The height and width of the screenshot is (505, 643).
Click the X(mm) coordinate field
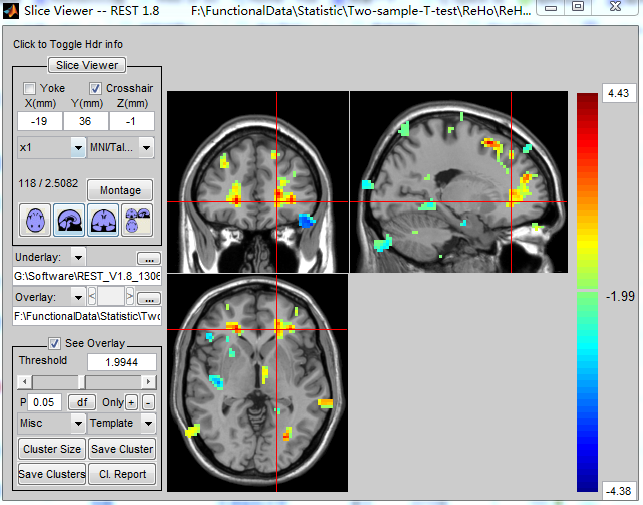point(40,121)
